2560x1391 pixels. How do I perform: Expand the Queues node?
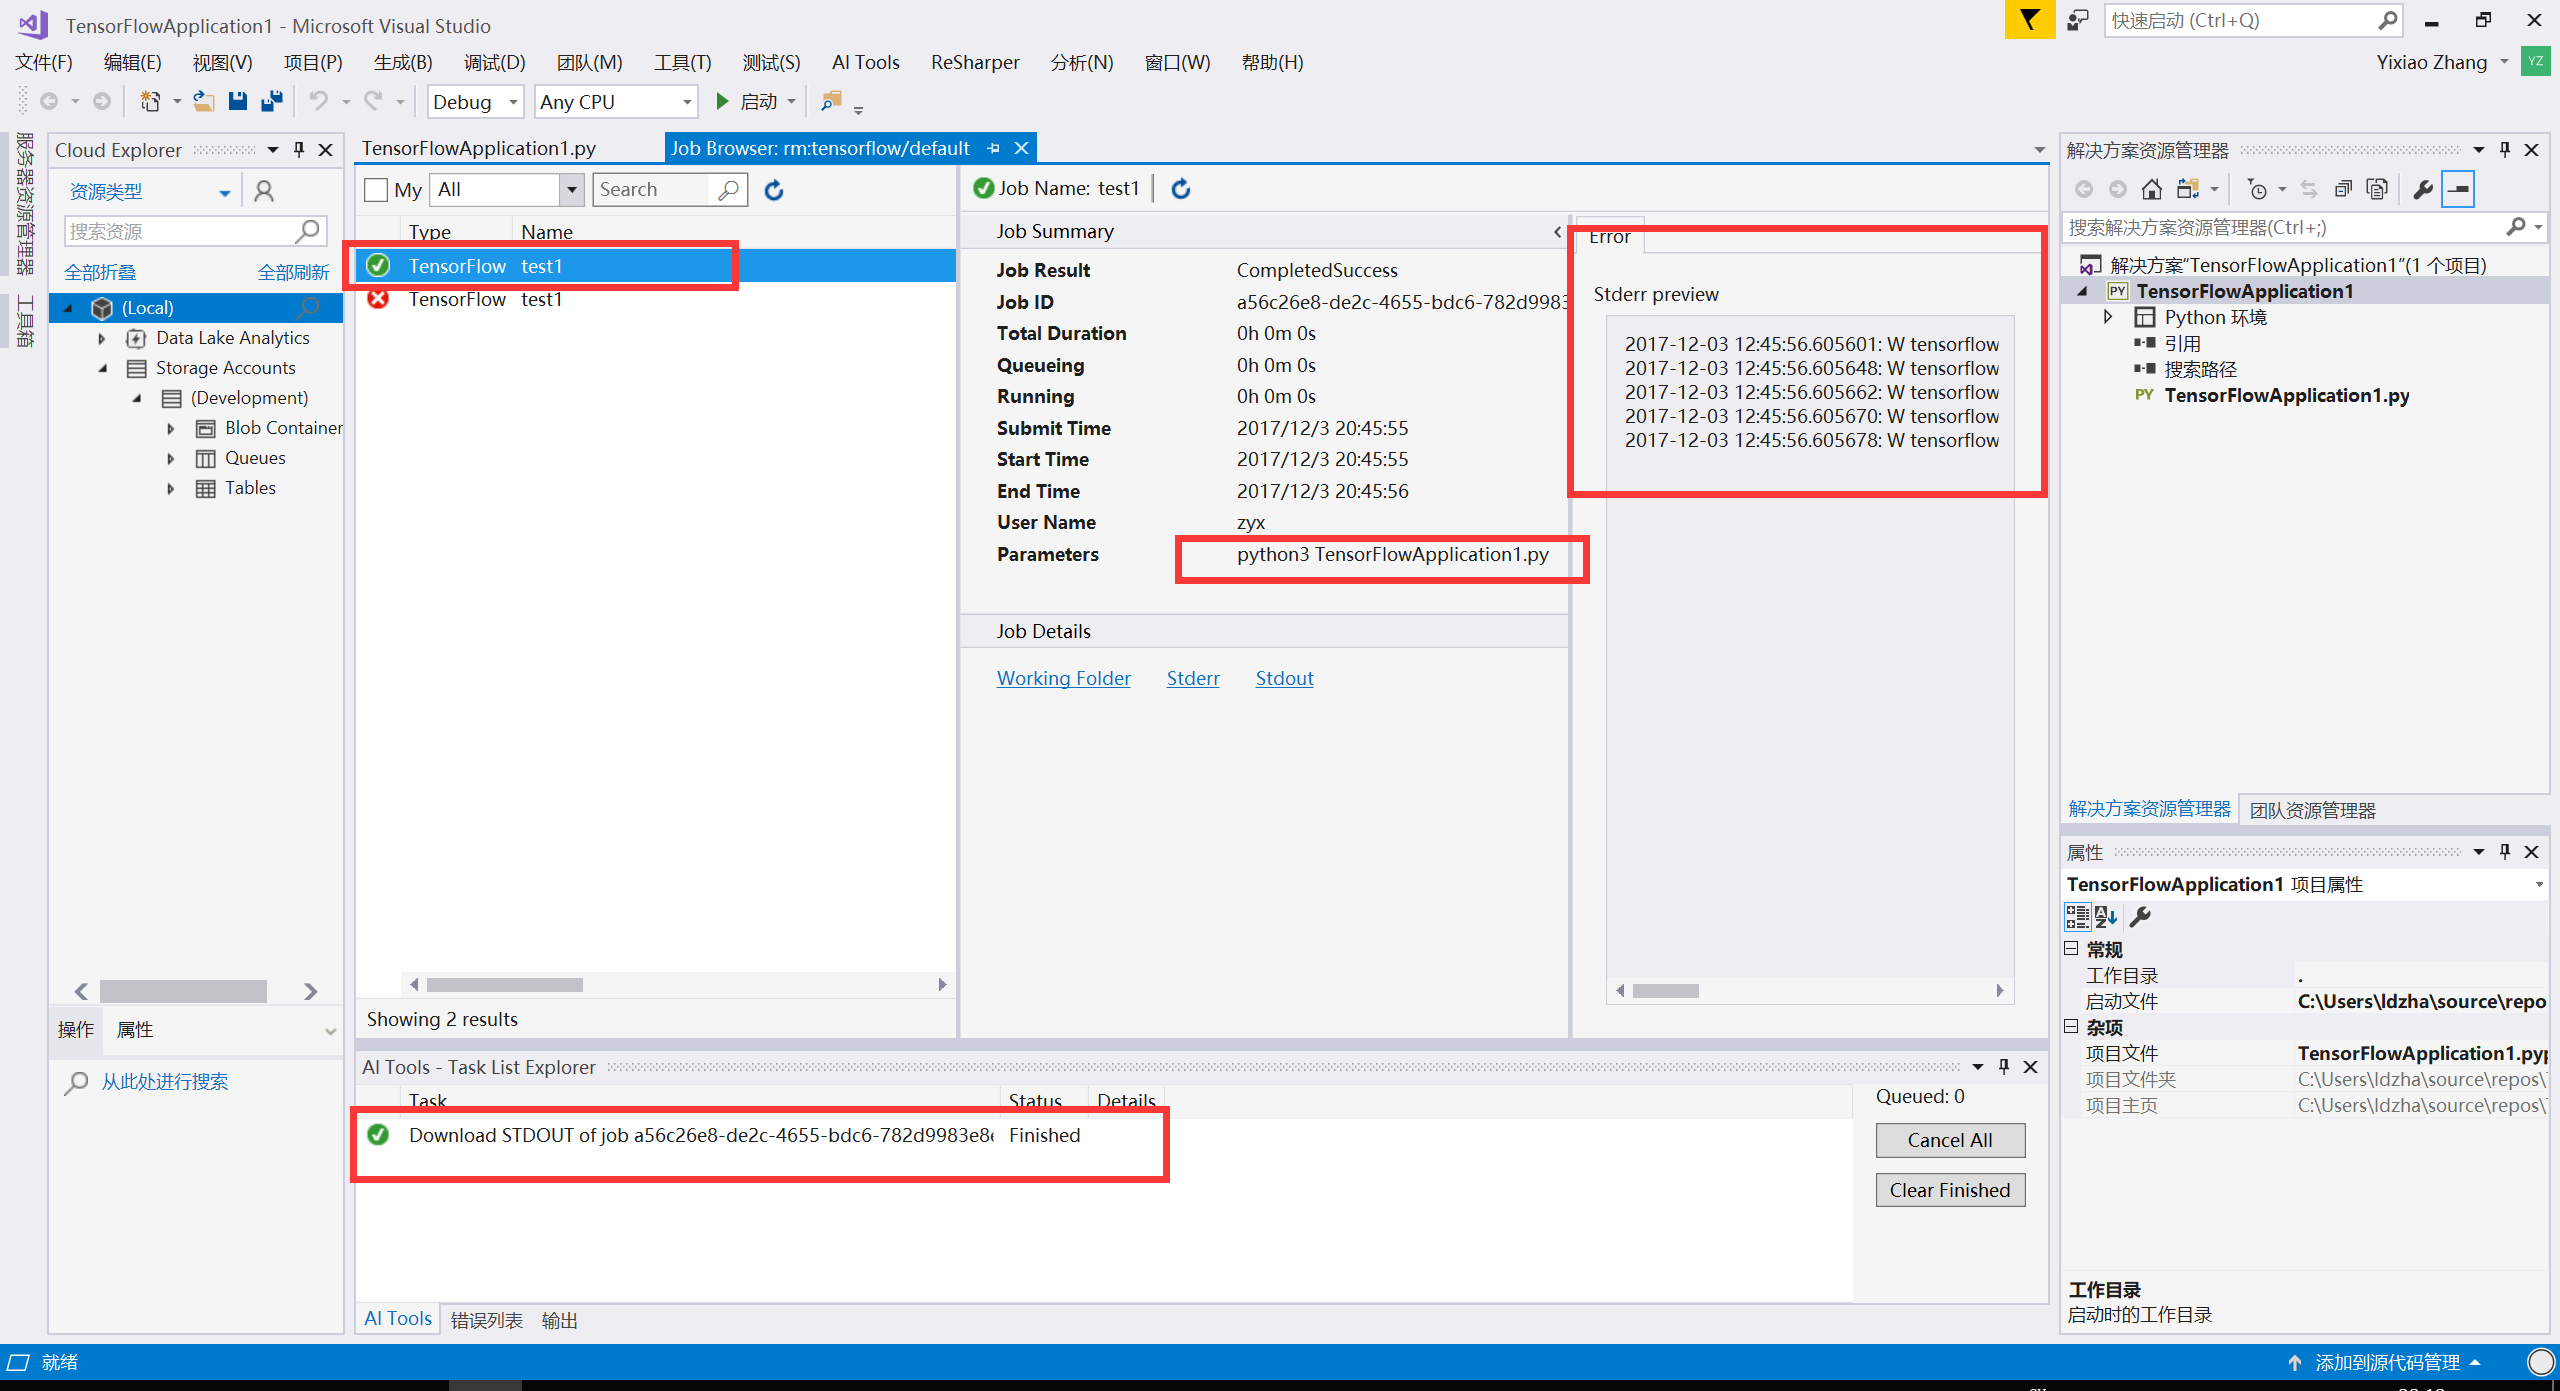pos(171,458)
